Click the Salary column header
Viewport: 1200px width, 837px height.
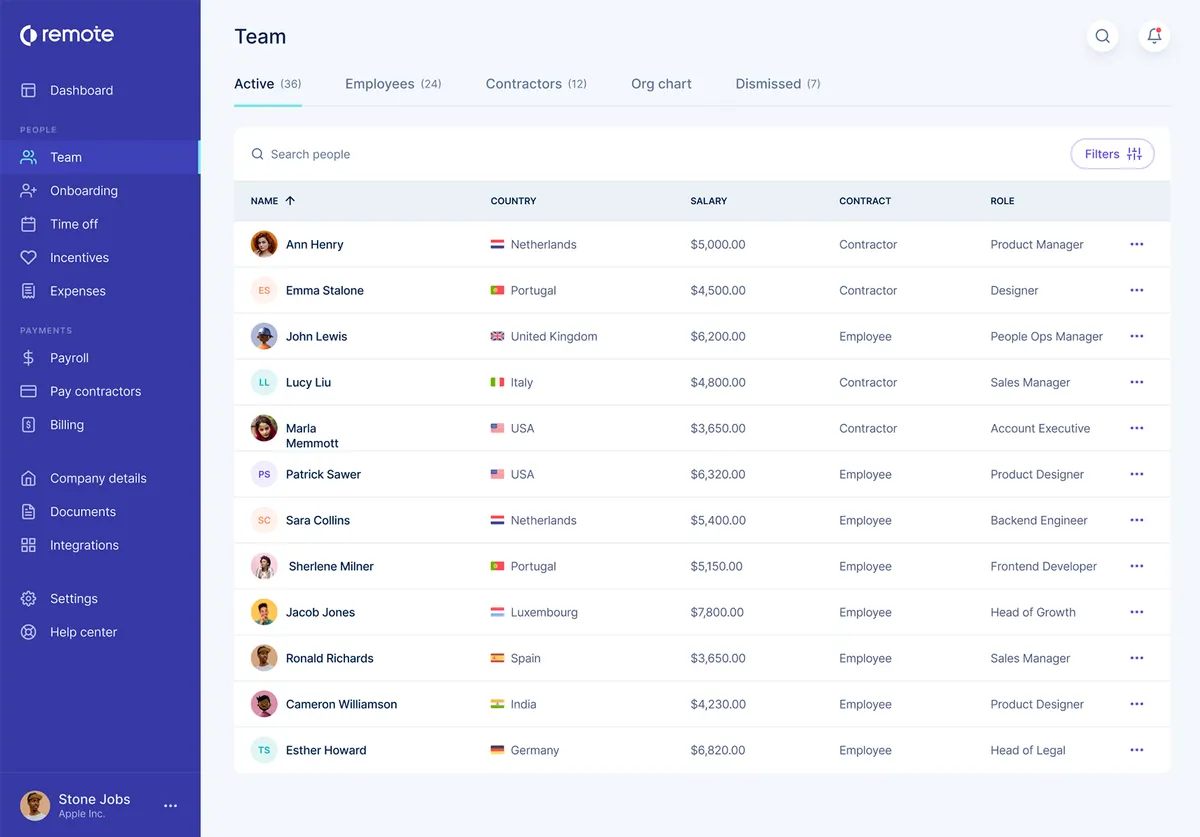coord(708,201)
